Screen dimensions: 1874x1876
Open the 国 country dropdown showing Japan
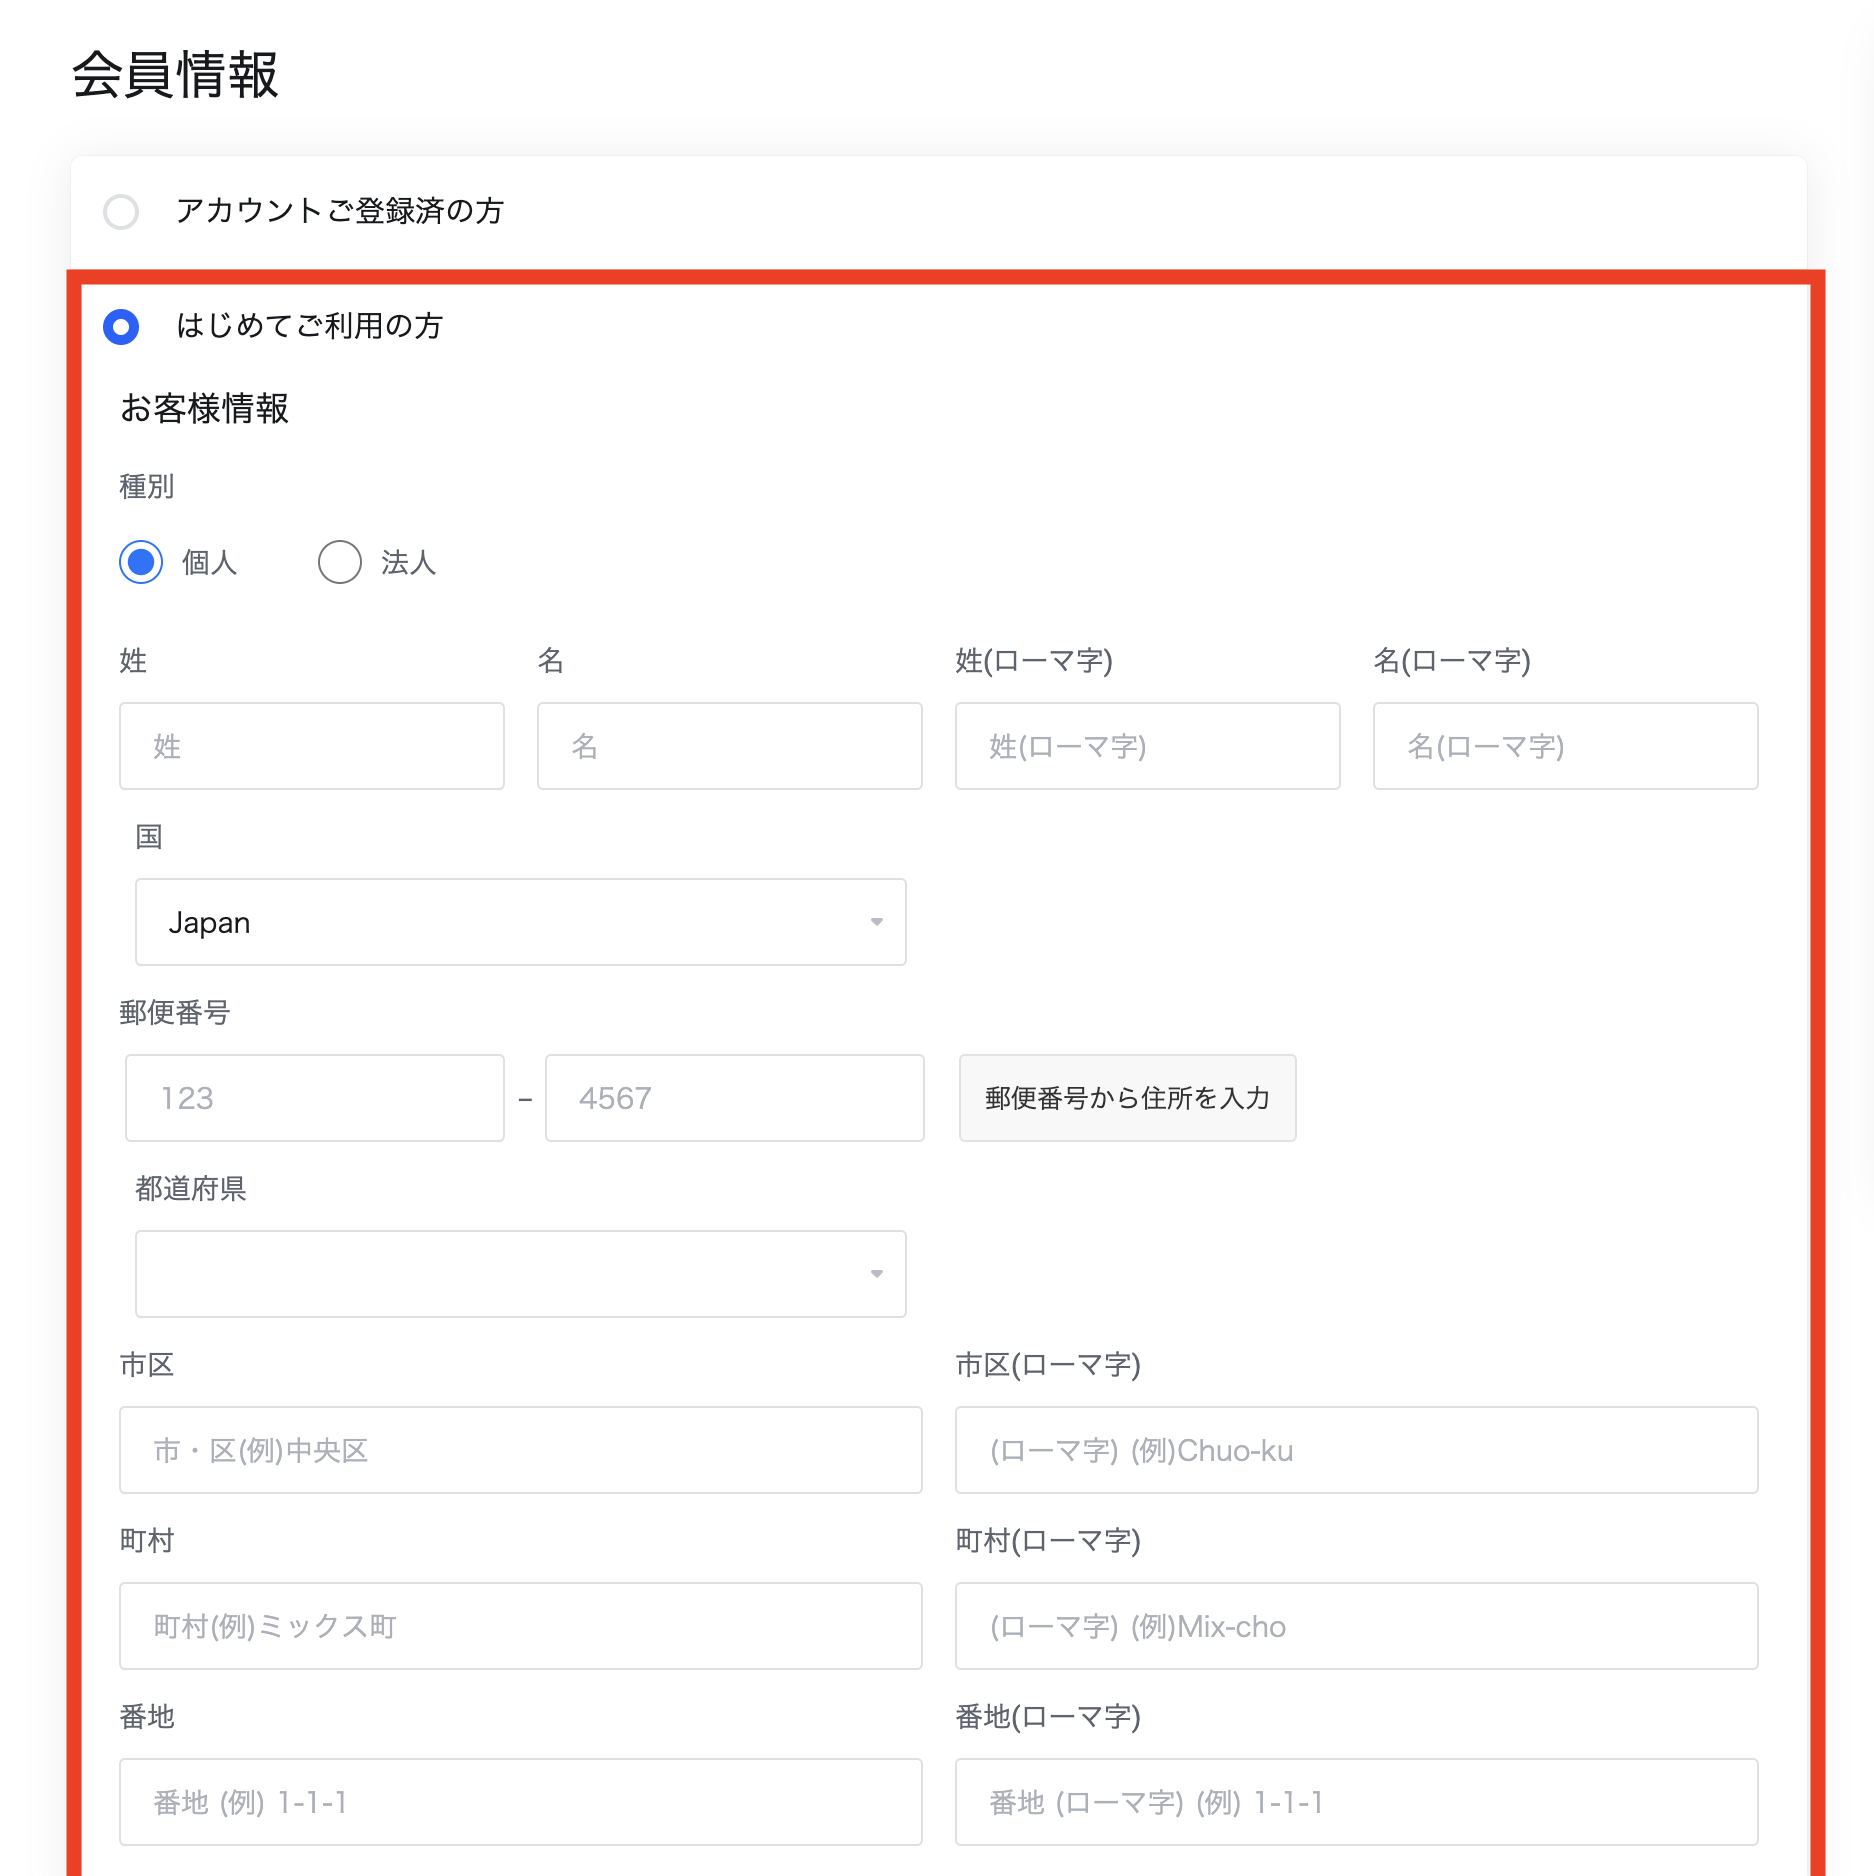pos(520,922)
